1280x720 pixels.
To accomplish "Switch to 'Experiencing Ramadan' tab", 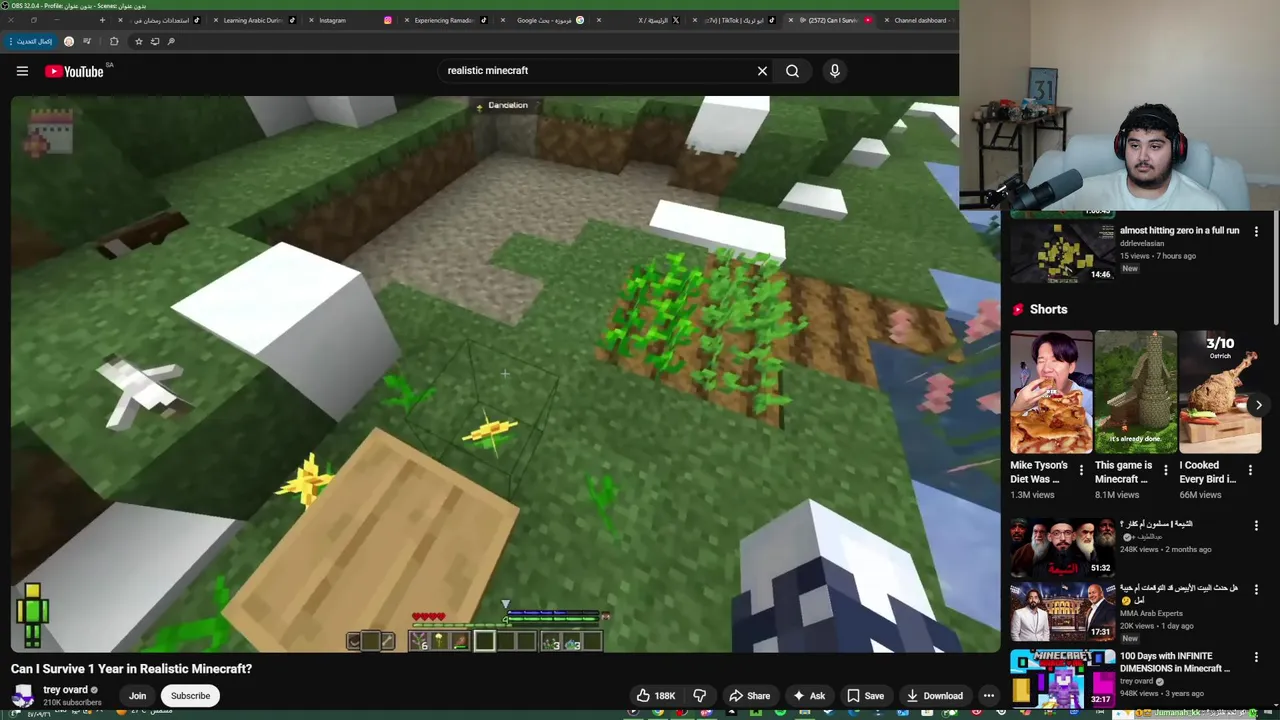I will pyautogui.click(x=445, y=20).
